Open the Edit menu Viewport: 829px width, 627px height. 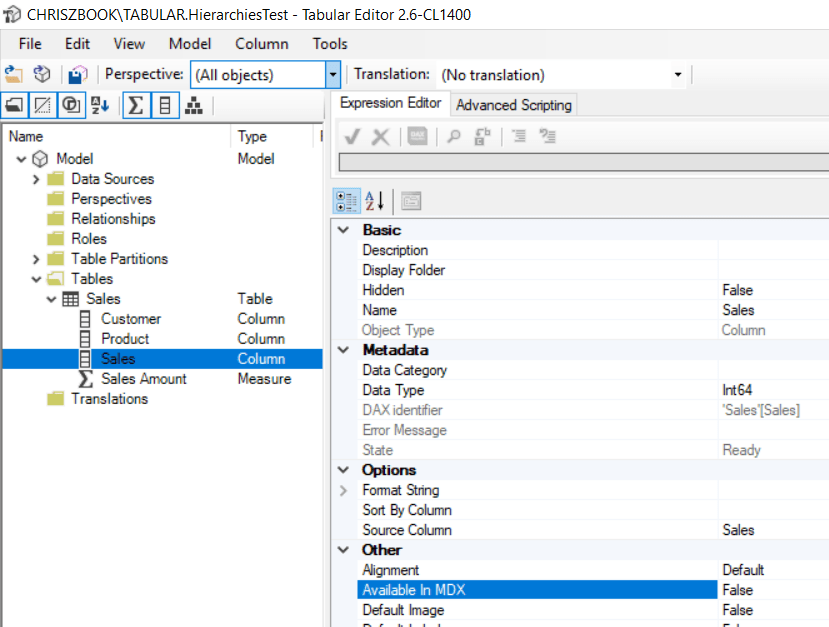coord(77,44)
